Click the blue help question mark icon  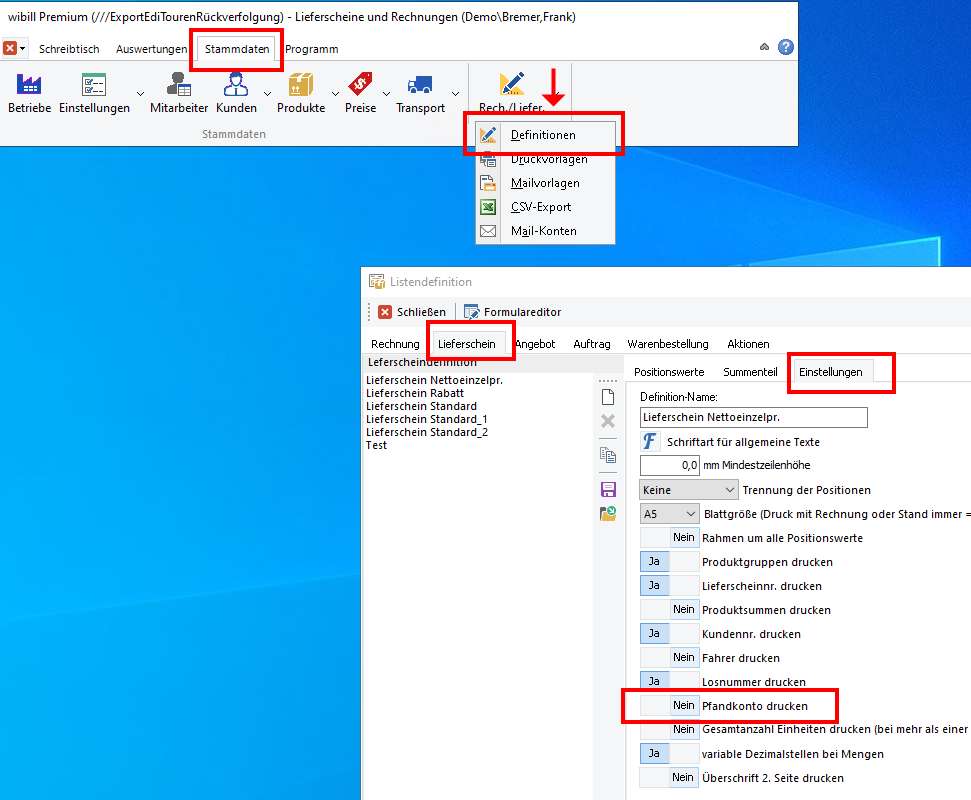(786, 47)
